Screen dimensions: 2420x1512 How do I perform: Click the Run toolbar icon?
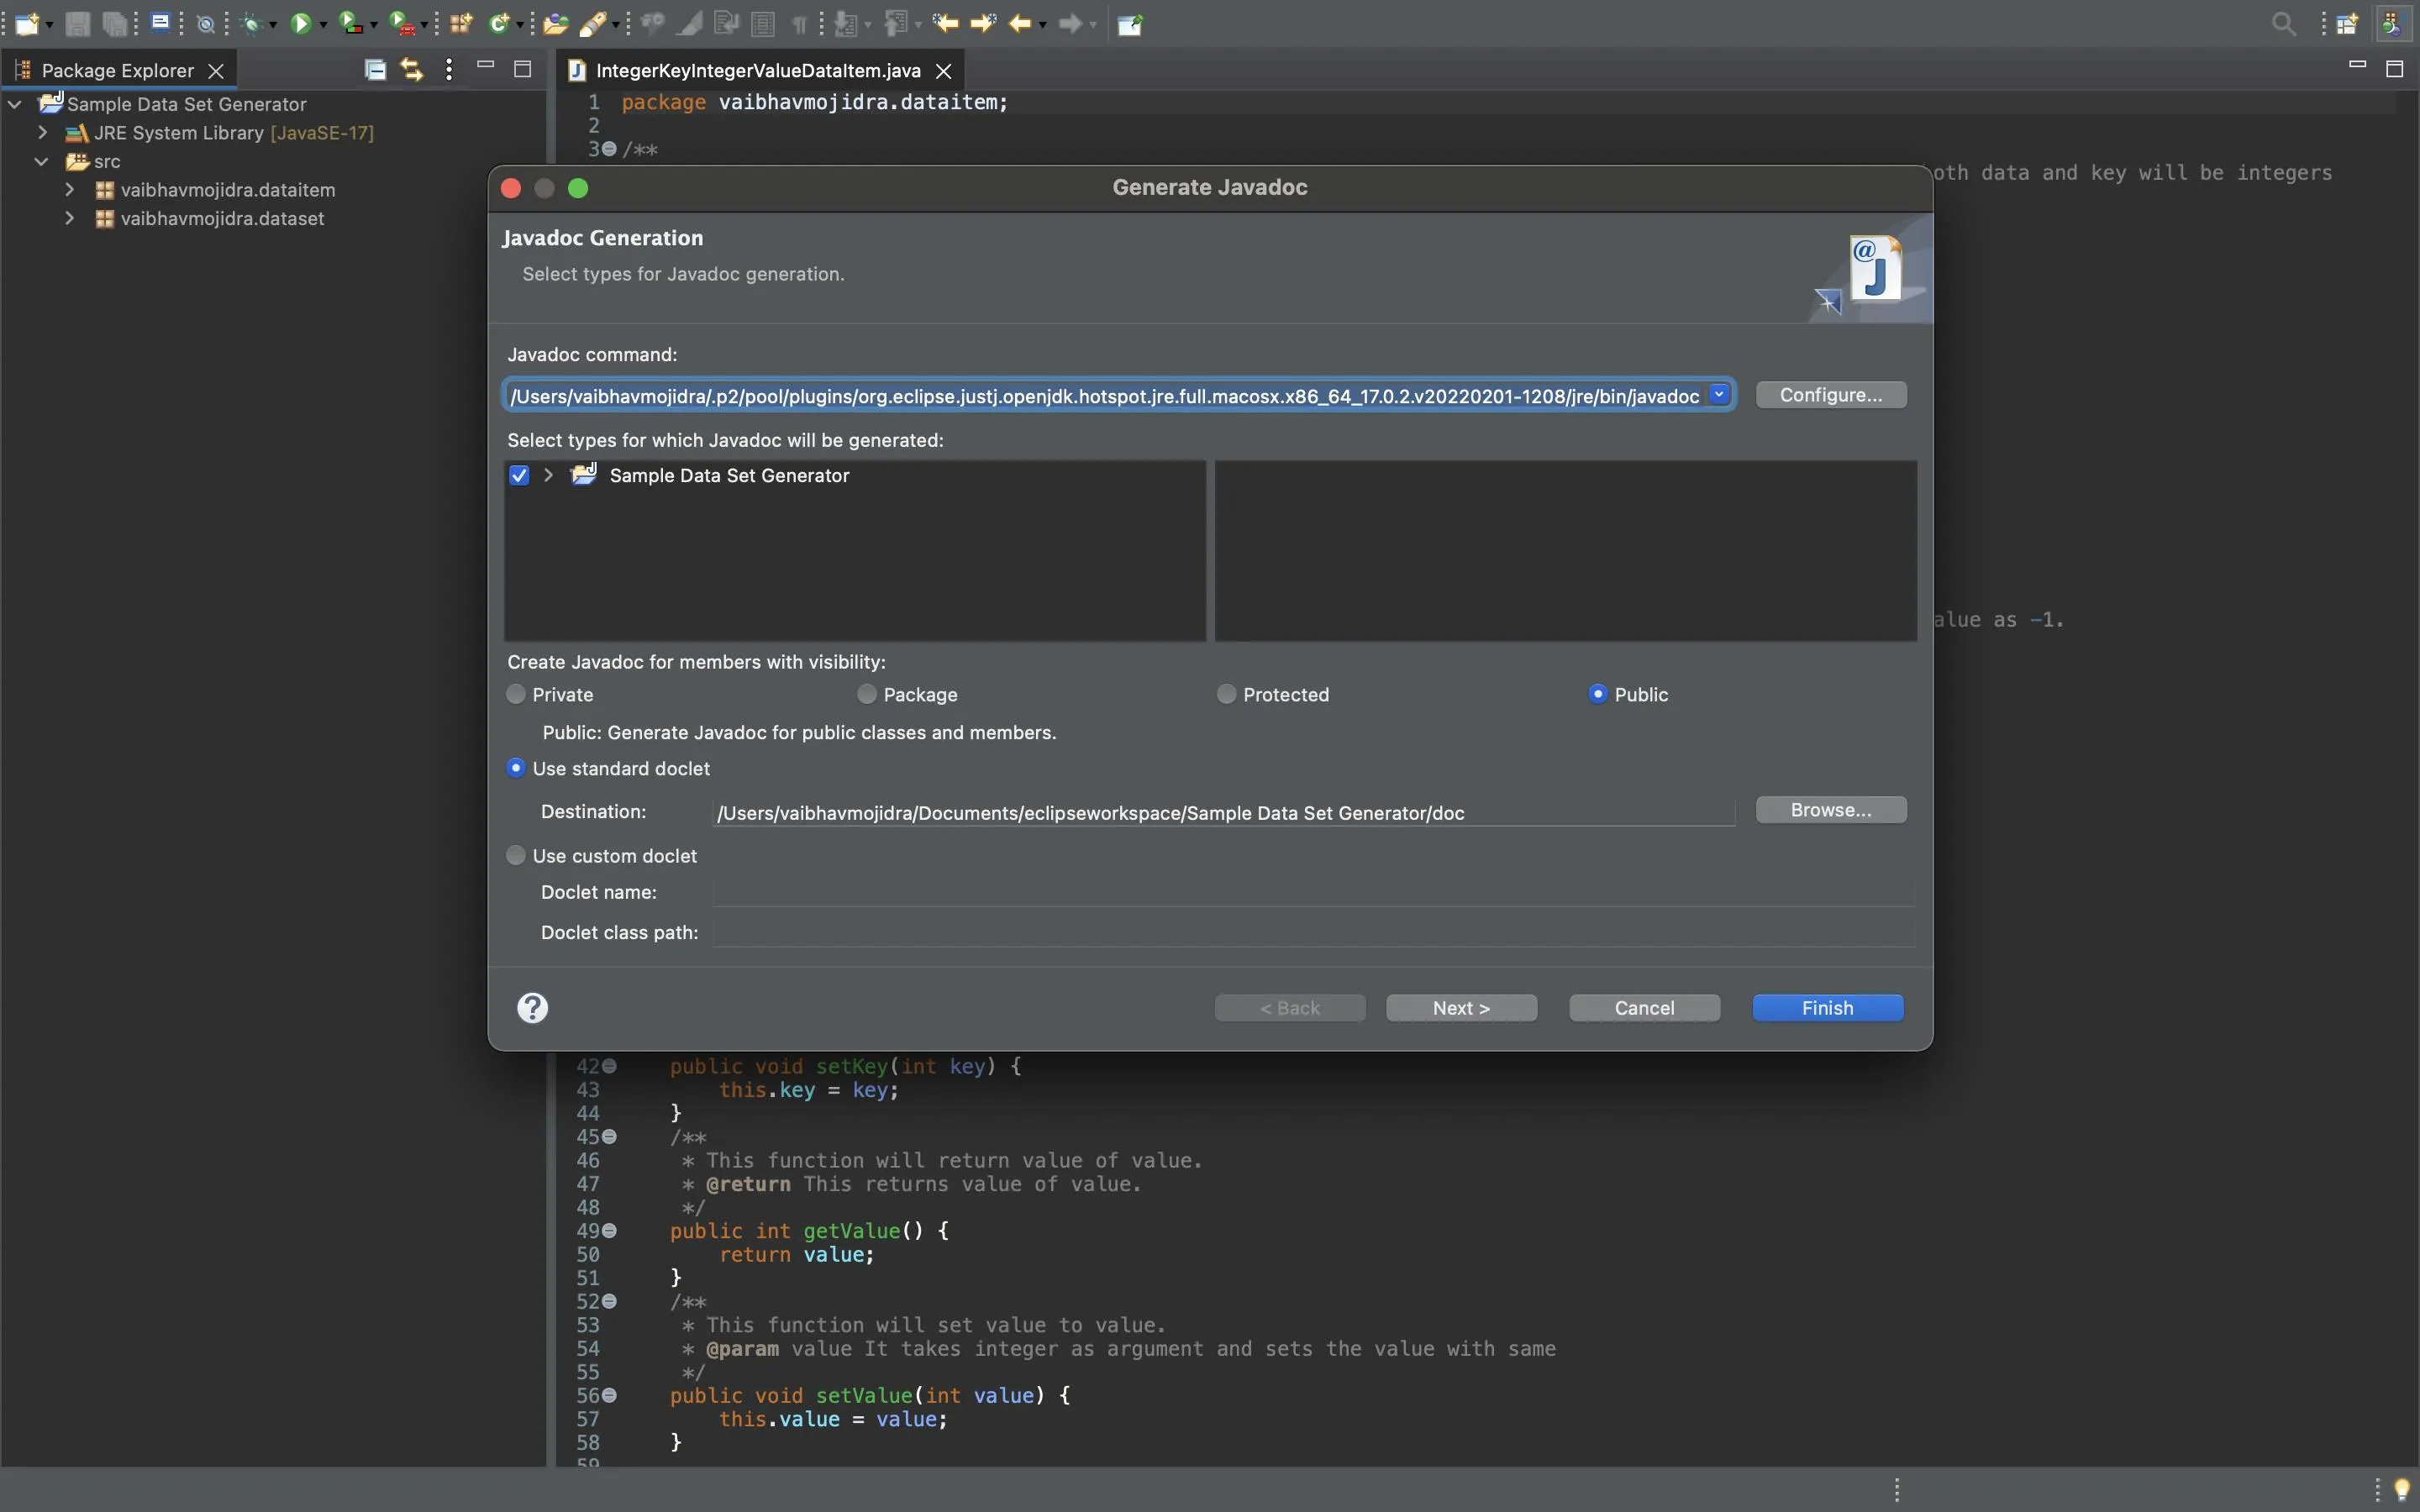point(300,23)
